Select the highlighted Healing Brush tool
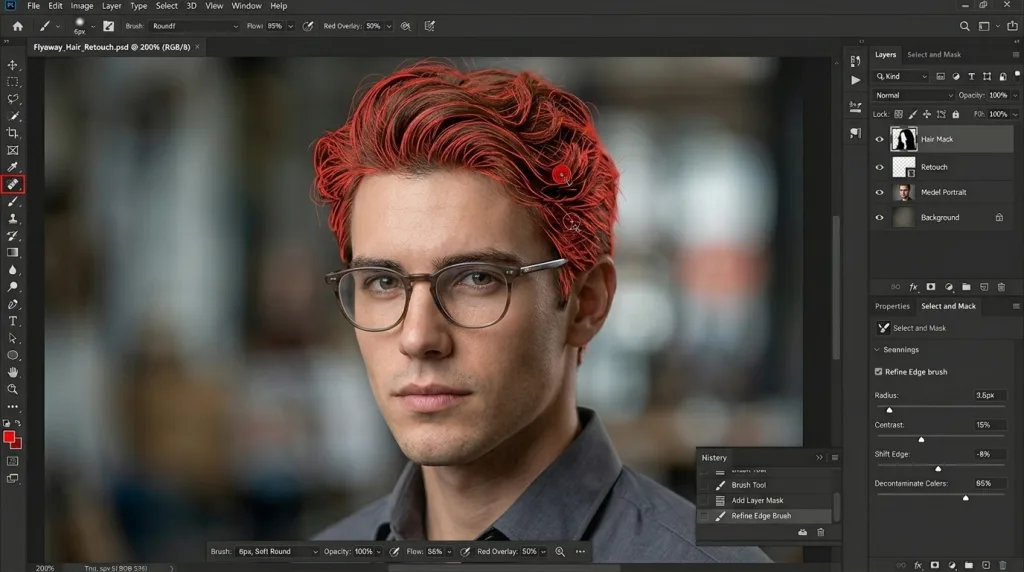 (12, 185)
